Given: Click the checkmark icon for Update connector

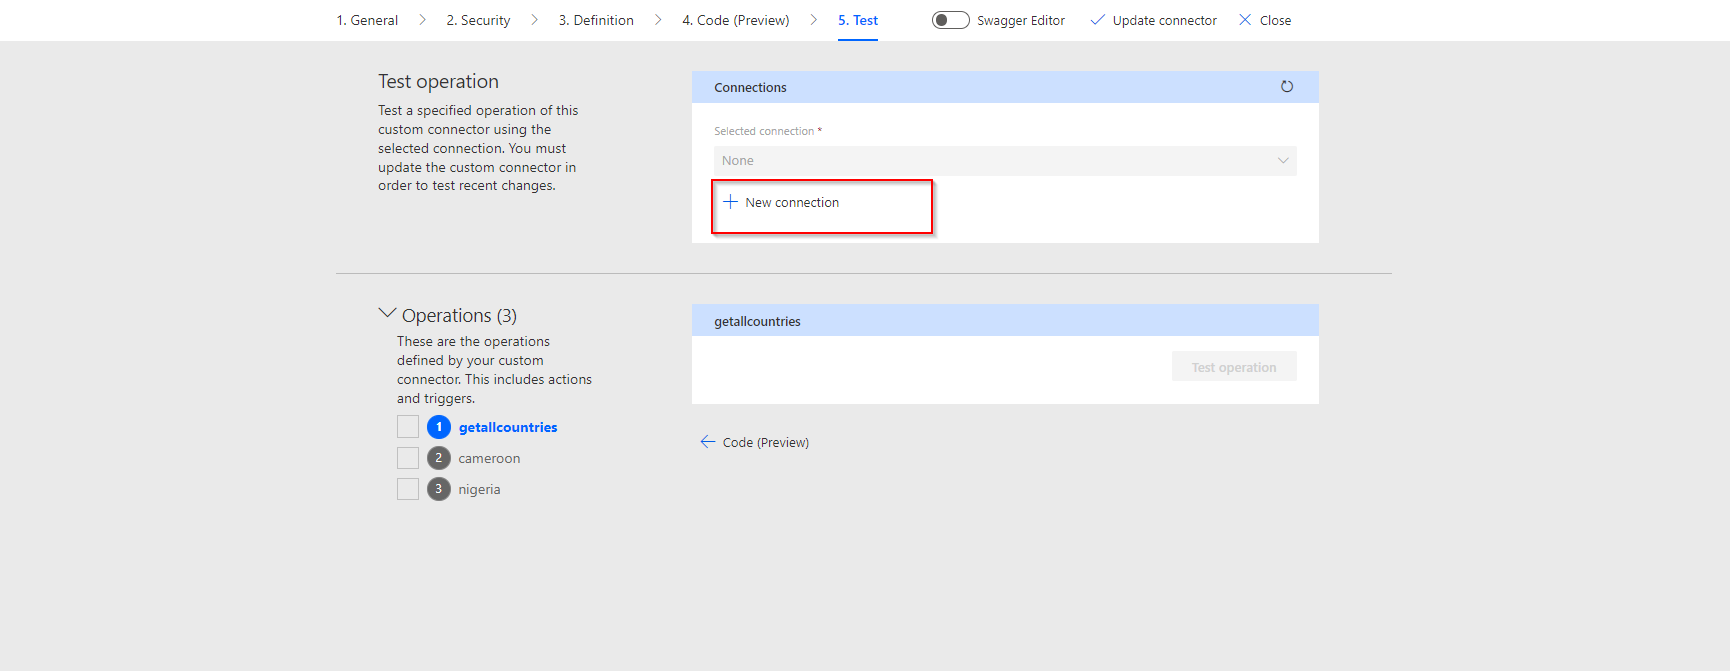Looking at the screenshot, I should pos(1097,20).
